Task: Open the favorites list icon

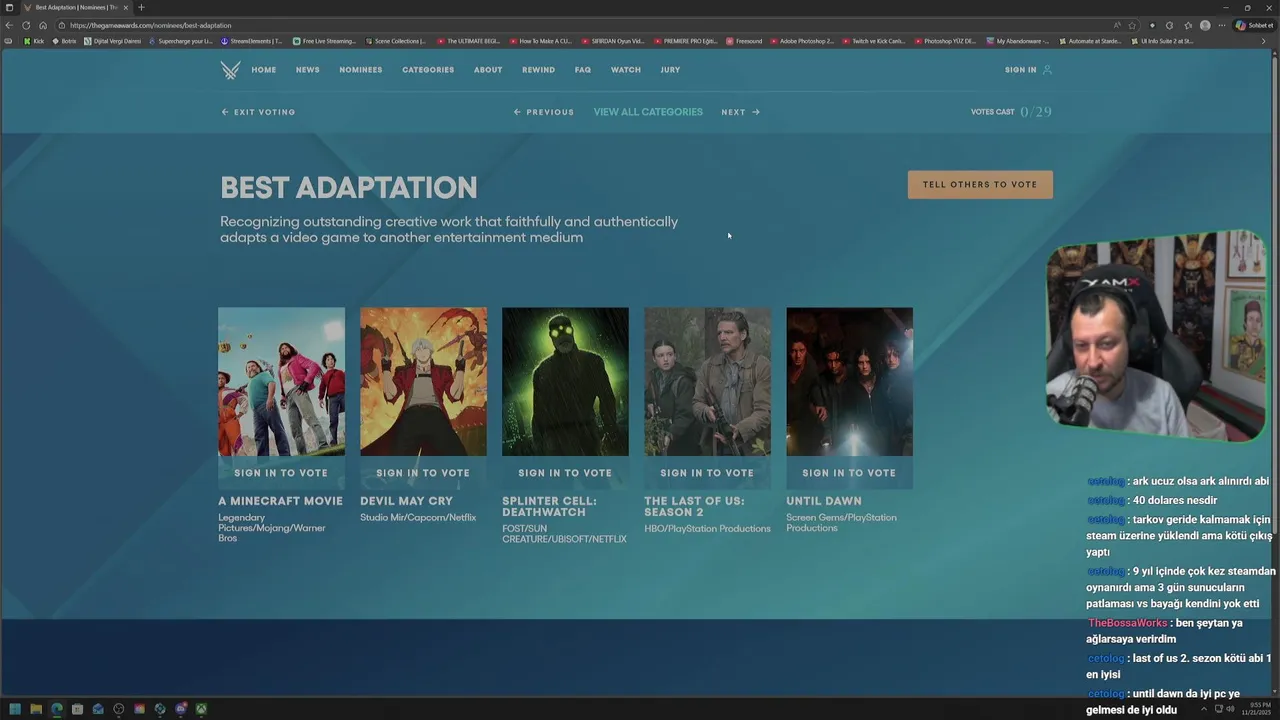Action: click(x=1188, y=25)
